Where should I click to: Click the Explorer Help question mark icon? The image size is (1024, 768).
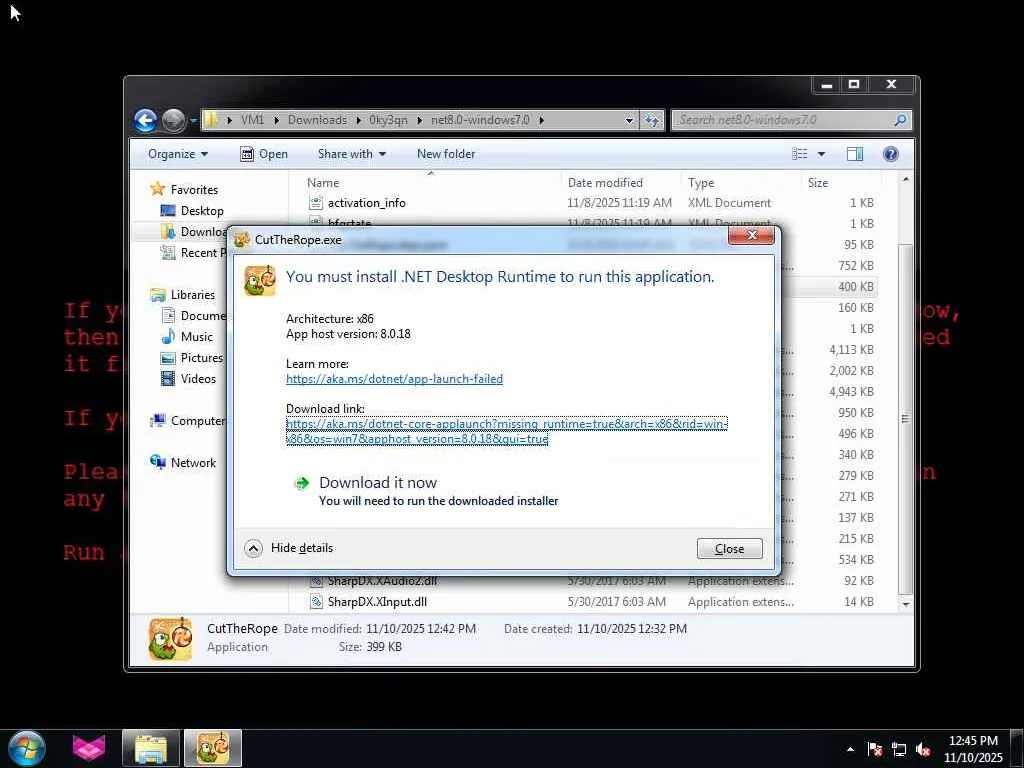890,154
